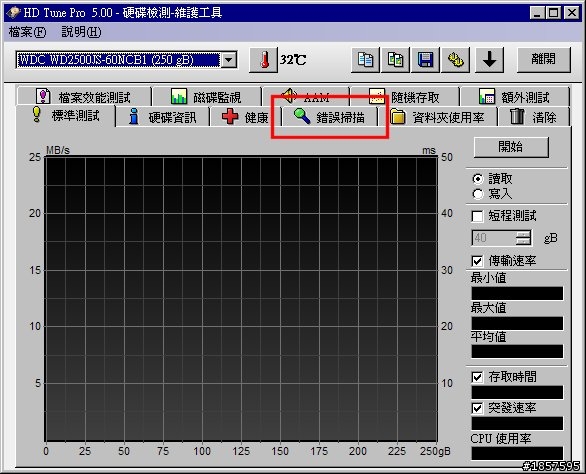
Task: Open the 說明(H) help menu
Action: [81, 32]
